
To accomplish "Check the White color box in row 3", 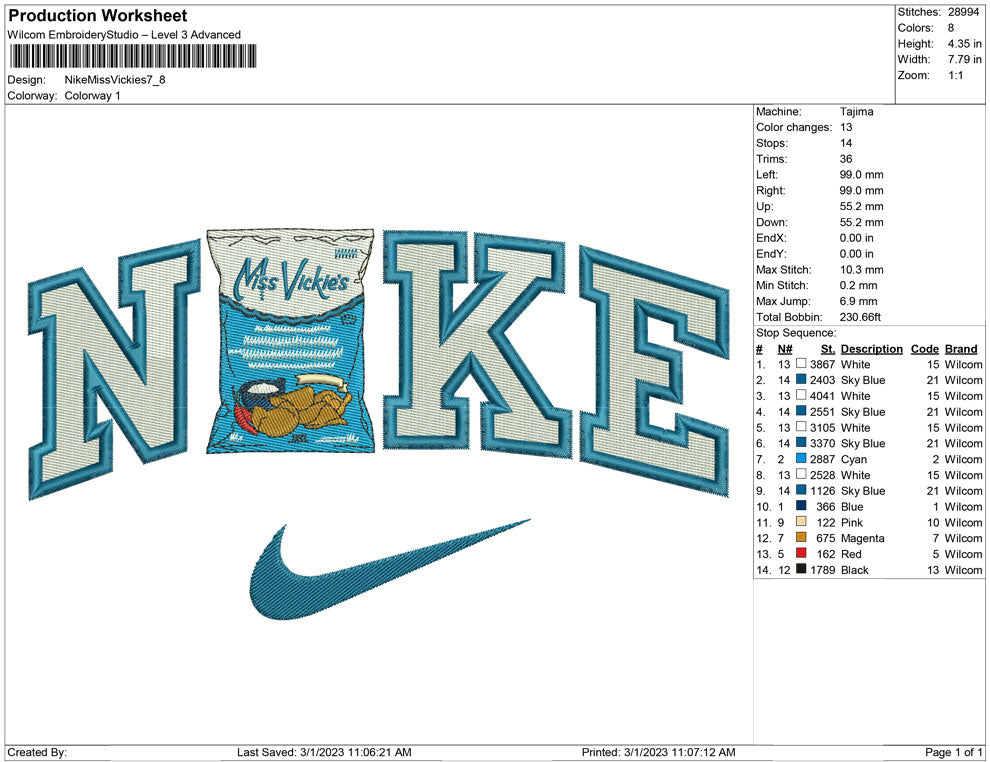I will coord(800,395).
